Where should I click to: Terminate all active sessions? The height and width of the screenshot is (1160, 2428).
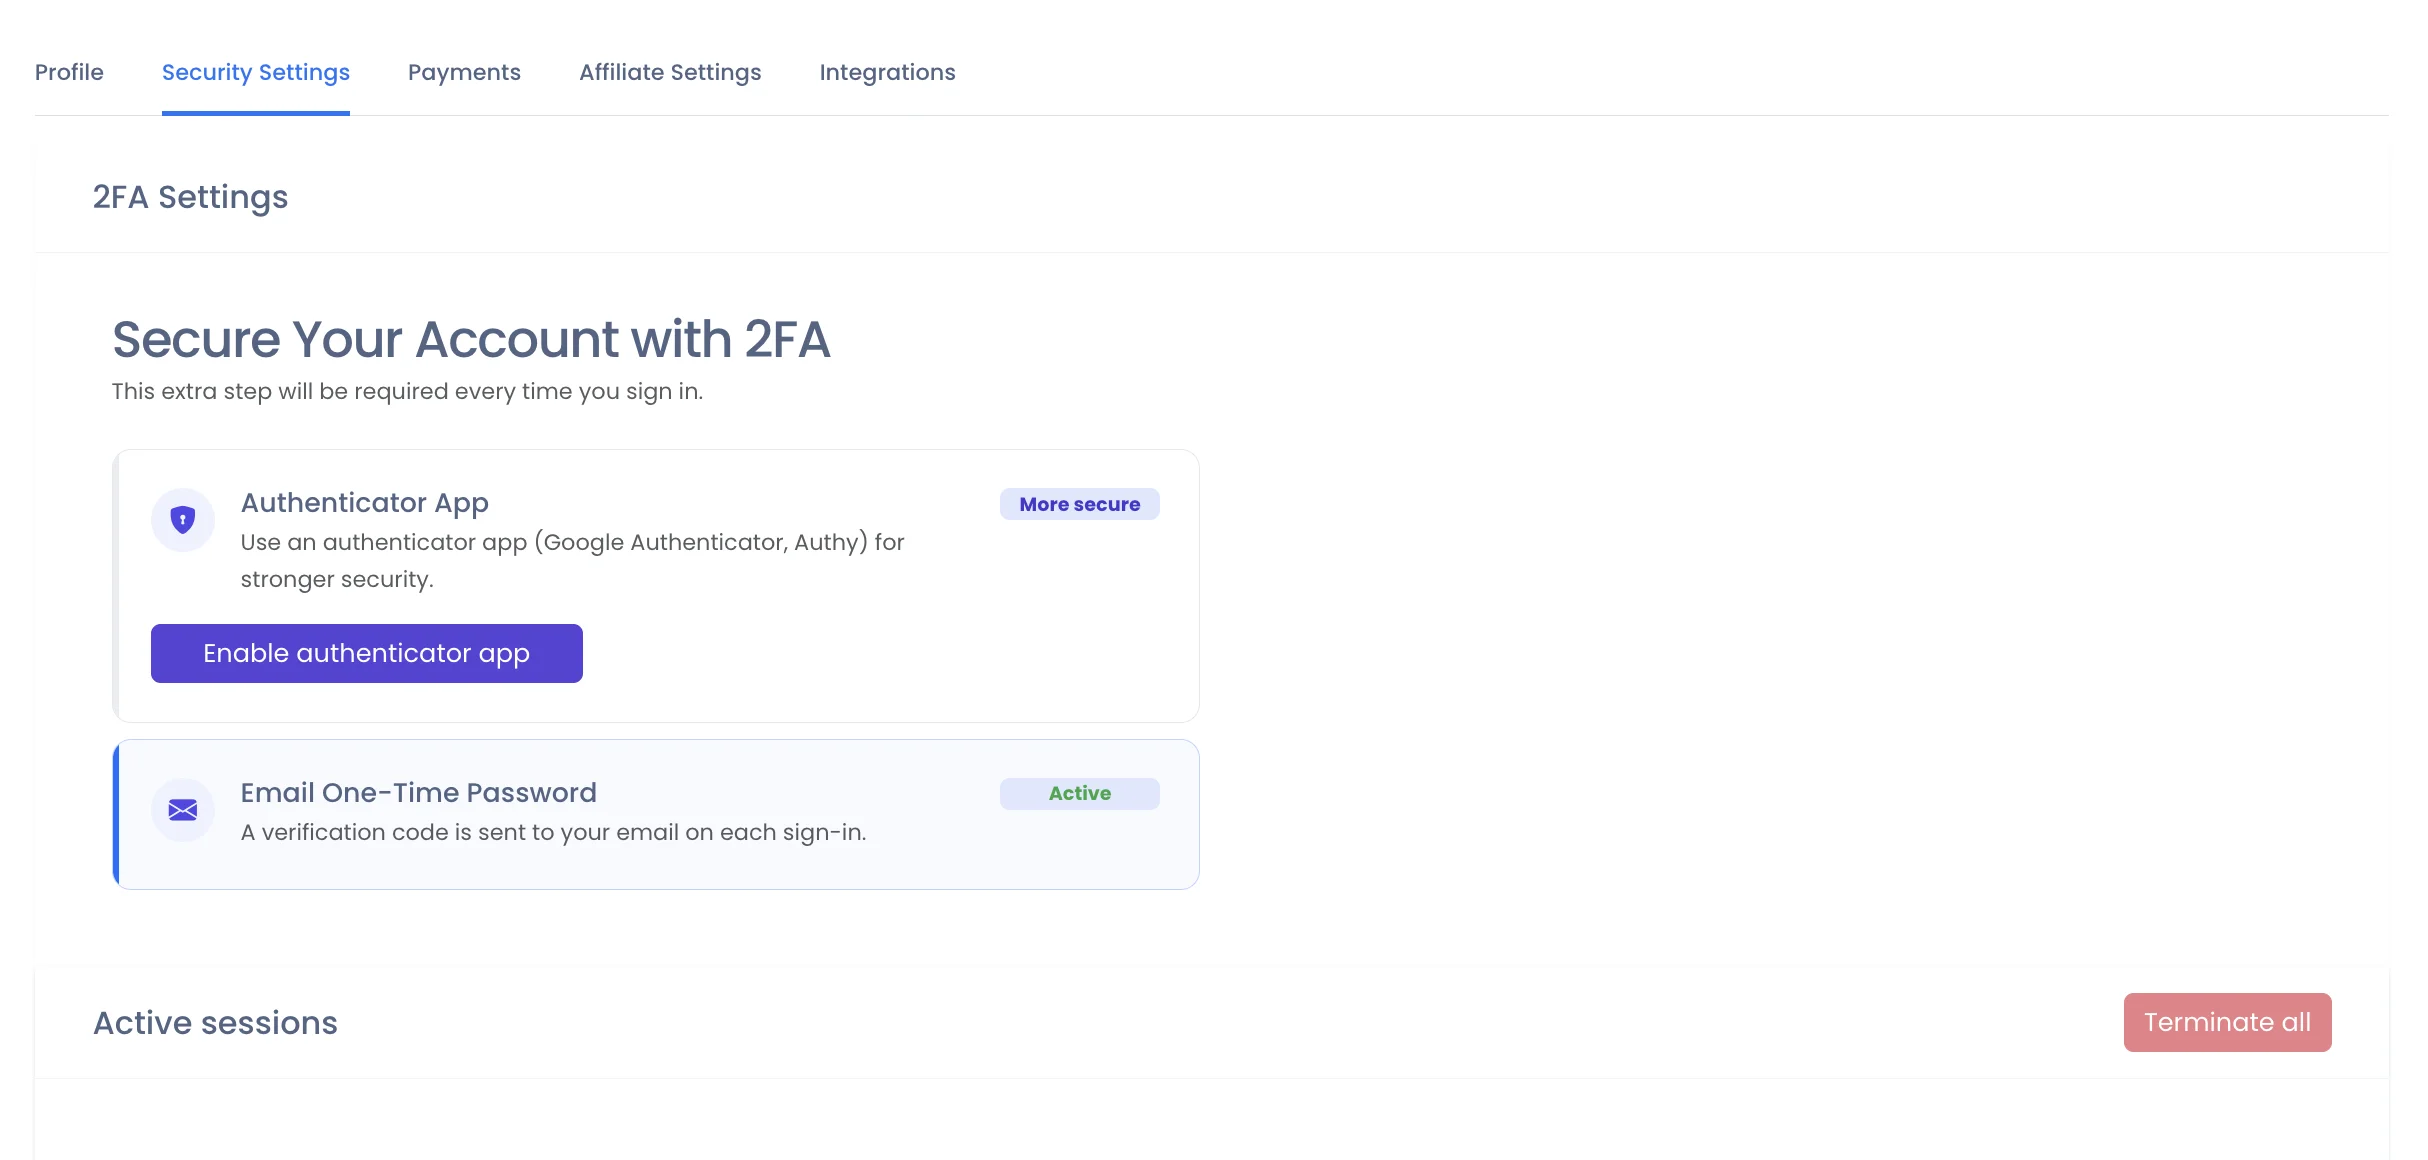[2227, 1022]
